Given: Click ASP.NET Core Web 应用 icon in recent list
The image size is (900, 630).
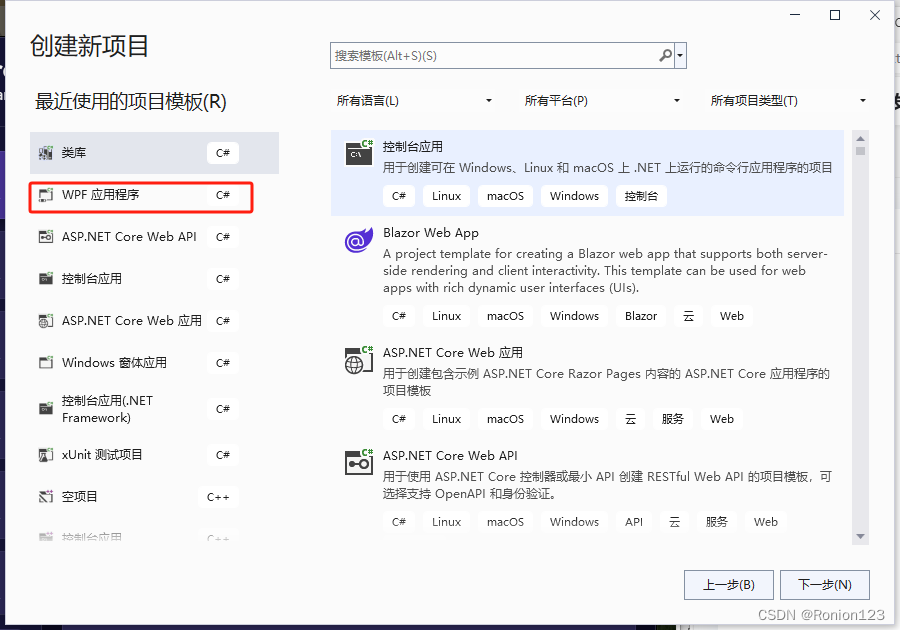Looking at the screenshot, I should pos(46,321).
